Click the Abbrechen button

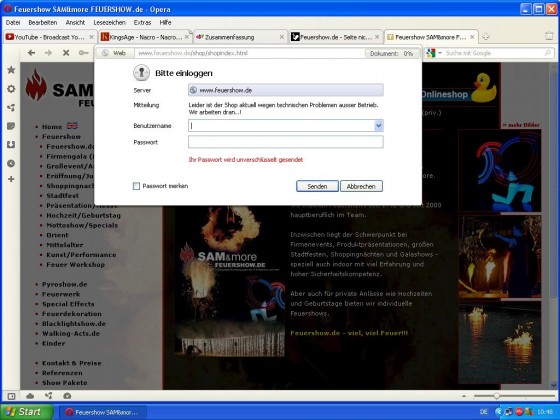click(x=361, y=186)
